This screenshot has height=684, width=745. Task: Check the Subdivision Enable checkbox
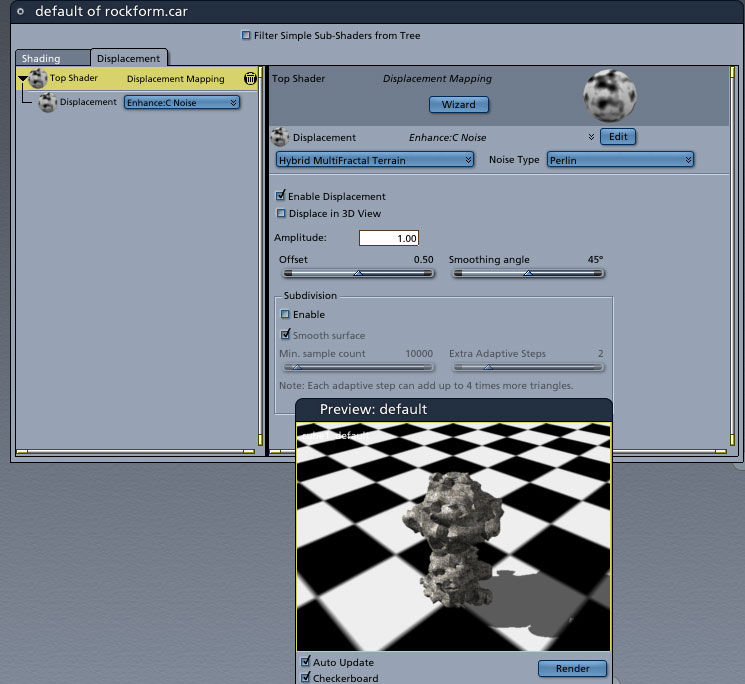tap(286, 315)
